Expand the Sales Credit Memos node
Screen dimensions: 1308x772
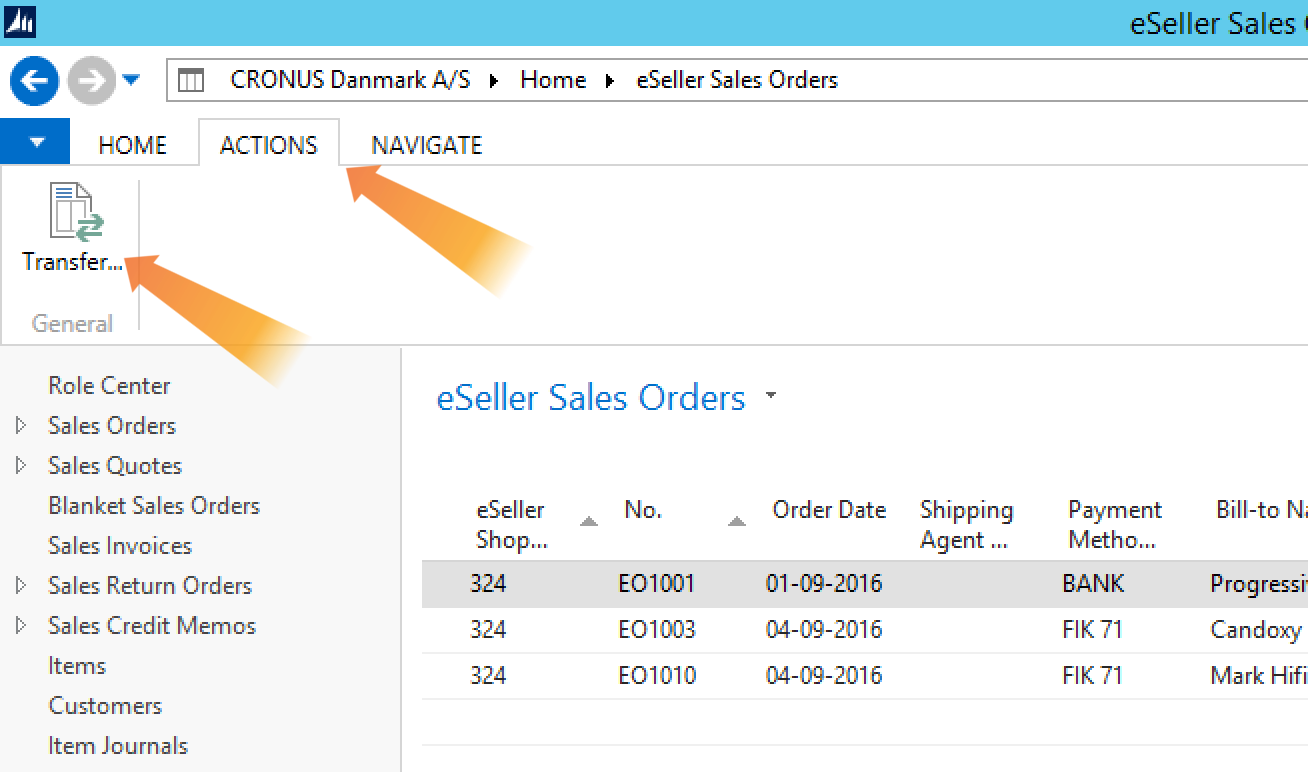point(21,626)
